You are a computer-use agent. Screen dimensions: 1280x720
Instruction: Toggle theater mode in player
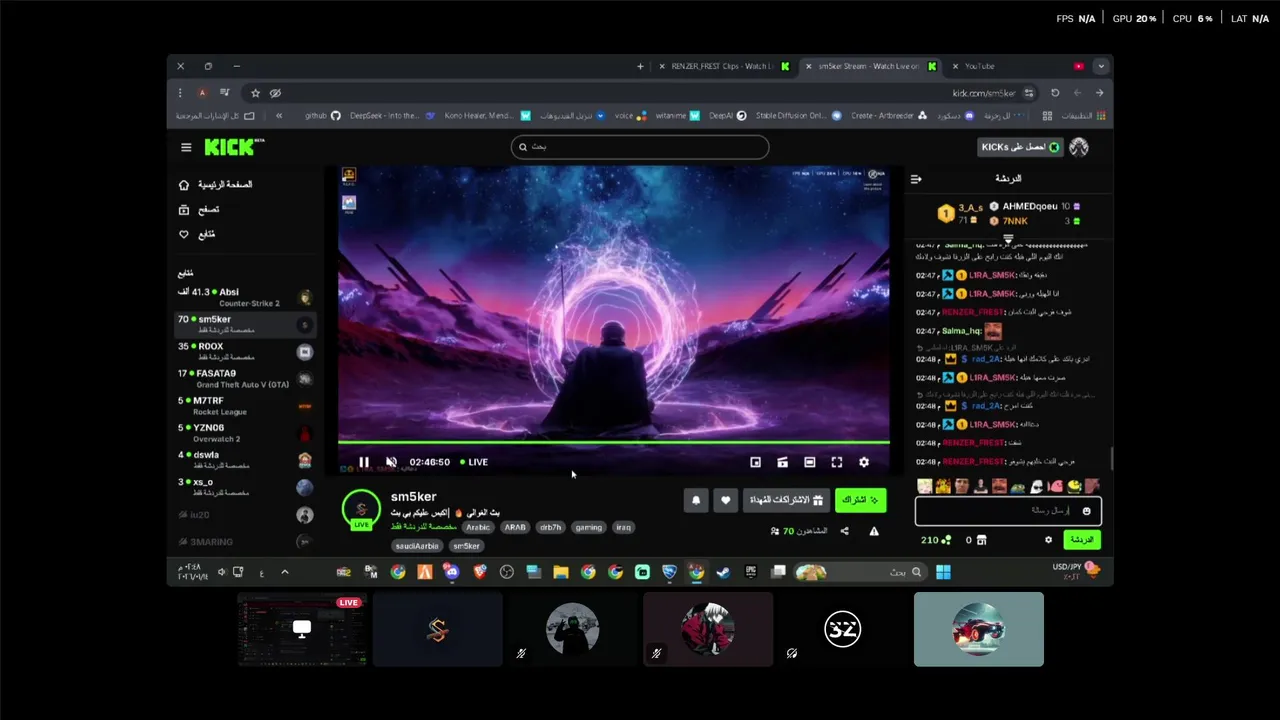(x=810, y=462)
